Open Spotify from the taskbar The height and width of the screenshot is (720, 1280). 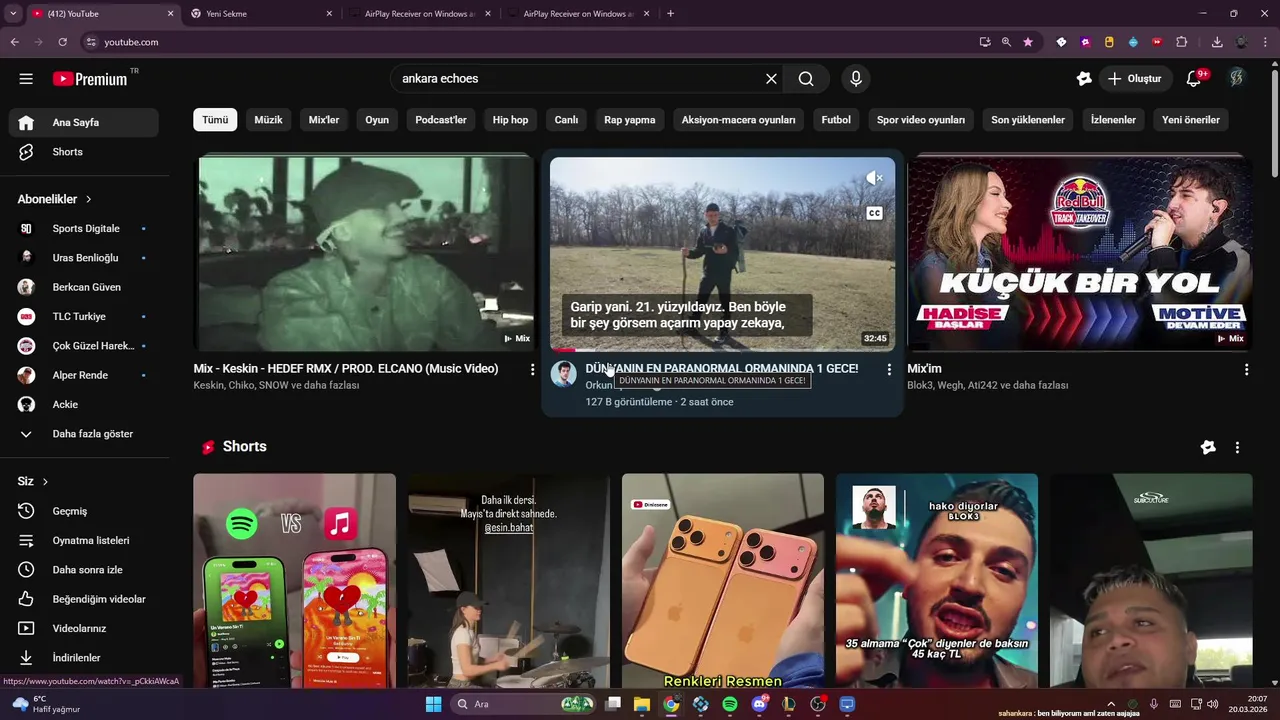tap(730, 704)
